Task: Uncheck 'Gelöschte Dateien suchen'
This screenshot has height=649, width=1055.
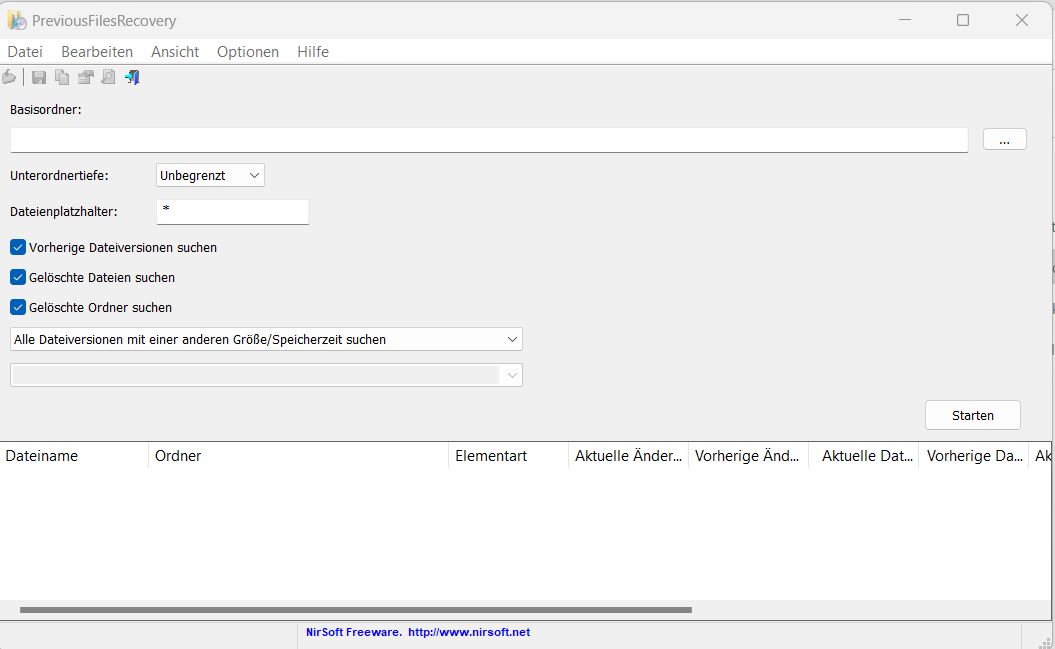Action: (18, 277)
